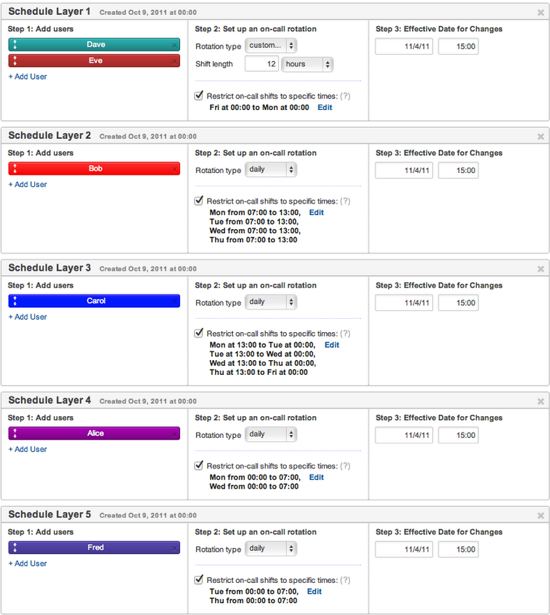Click the purple Fred user bar
This screenshot has width=550, height=615.
[94, 548]
